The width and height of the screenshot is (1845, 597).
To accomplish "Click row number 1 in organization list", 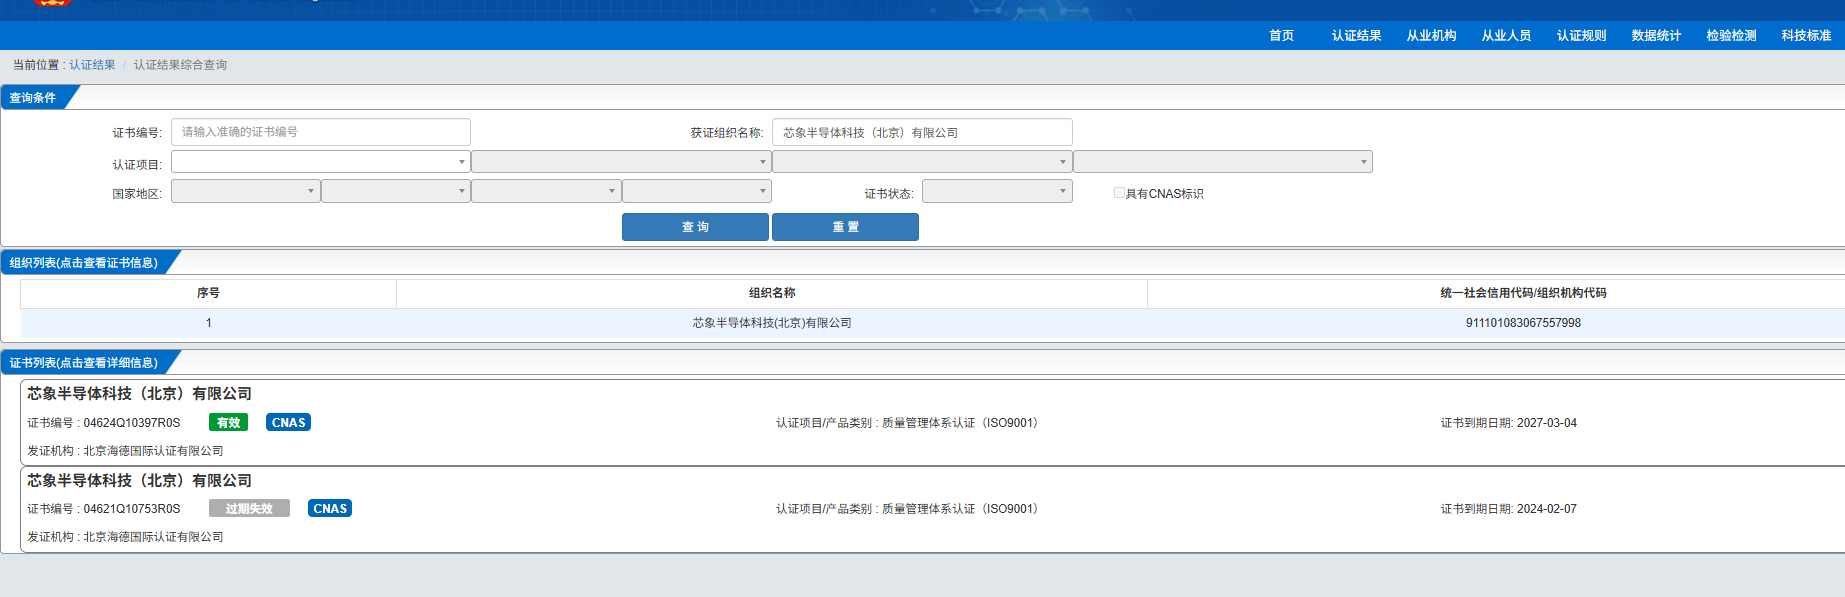I will point(208,323).
